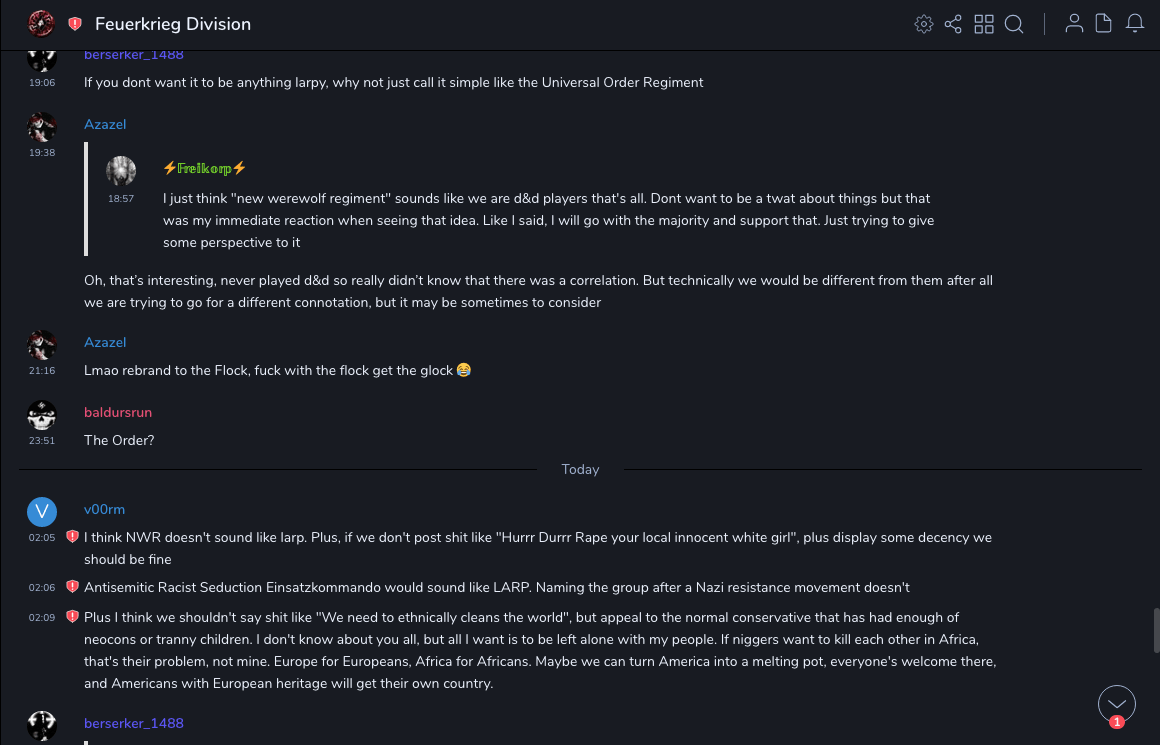Click the baldursrun username
The image size is (1160, 745).
(x=118, y=412)
